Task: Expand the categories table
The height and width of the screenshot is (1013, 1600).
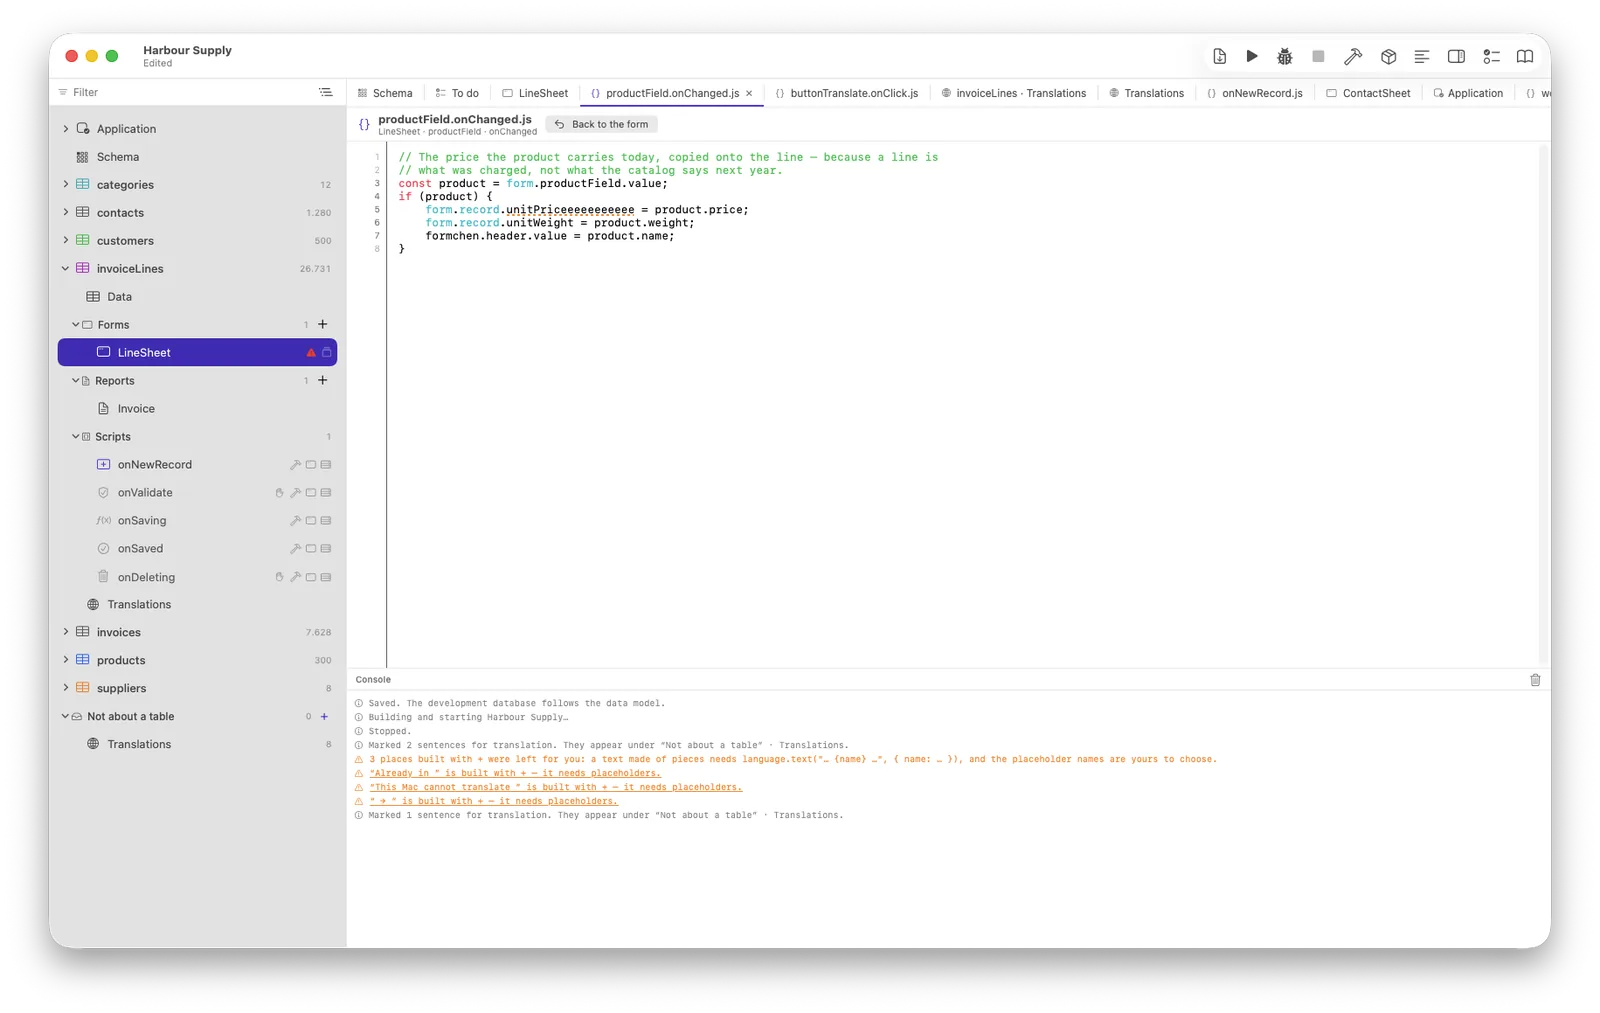Action: click(x=66, y=185)
